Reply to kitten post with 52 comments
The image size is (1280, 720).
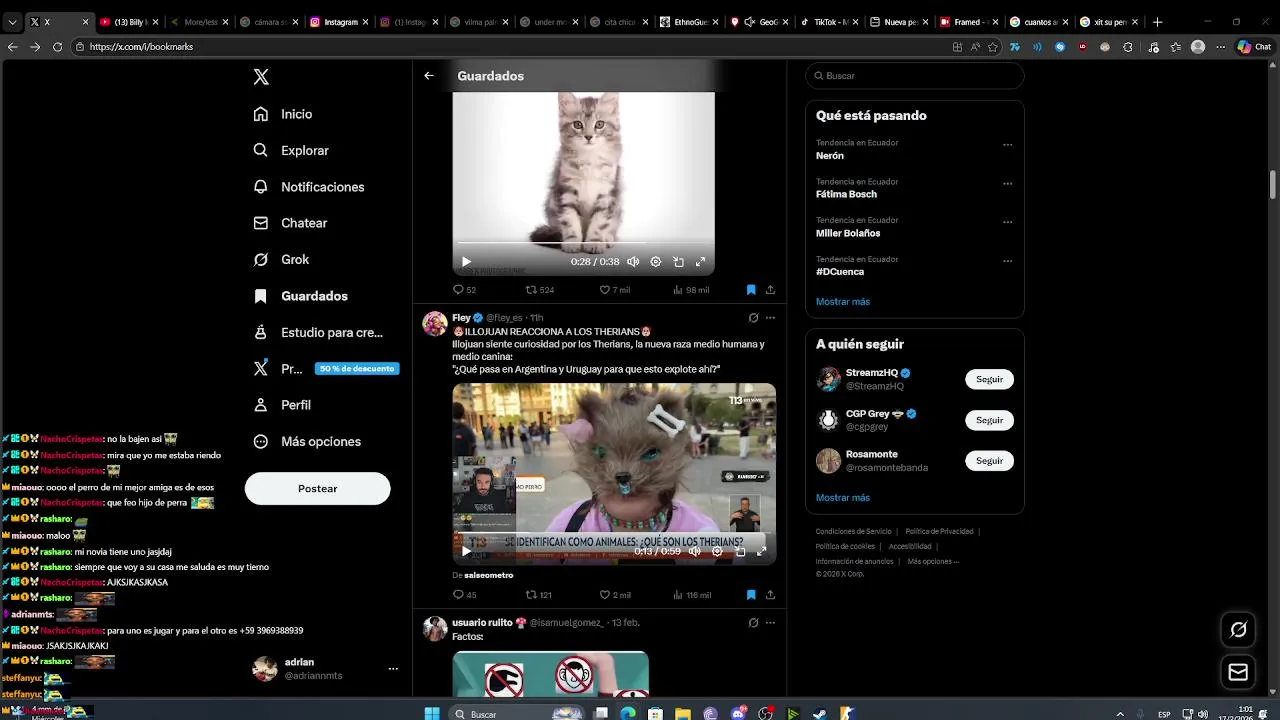pyautogui.click(x=464, y=290)
